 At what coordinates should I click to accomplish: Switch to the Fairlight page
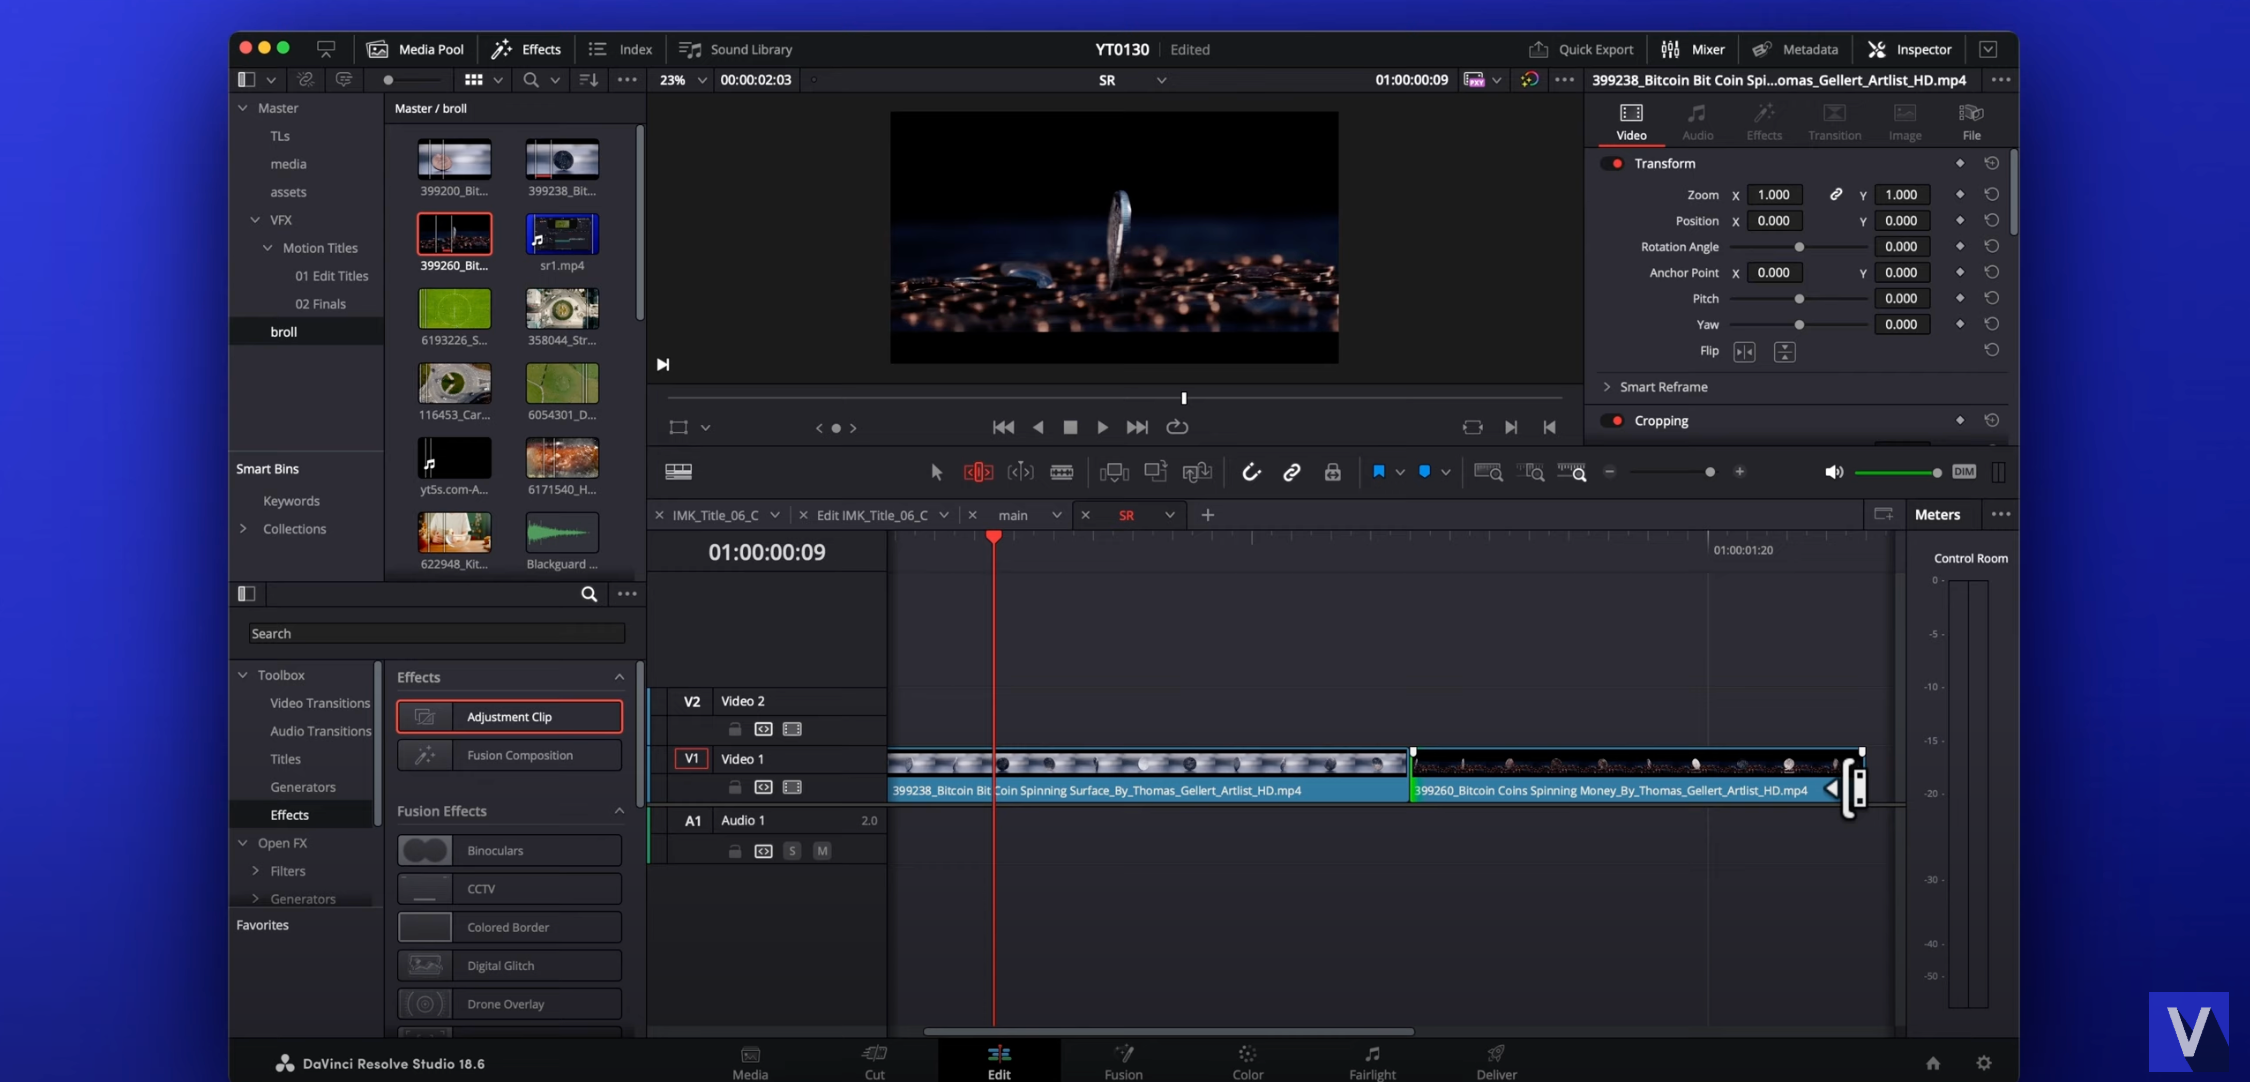[x=1372, y=1062]
